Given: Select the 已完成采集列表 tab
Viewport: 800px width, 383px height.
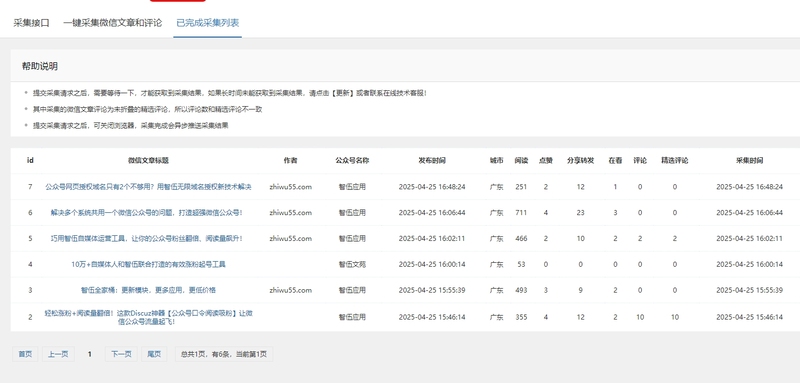Looking at the screenshot, I should [x=208, y=23].
